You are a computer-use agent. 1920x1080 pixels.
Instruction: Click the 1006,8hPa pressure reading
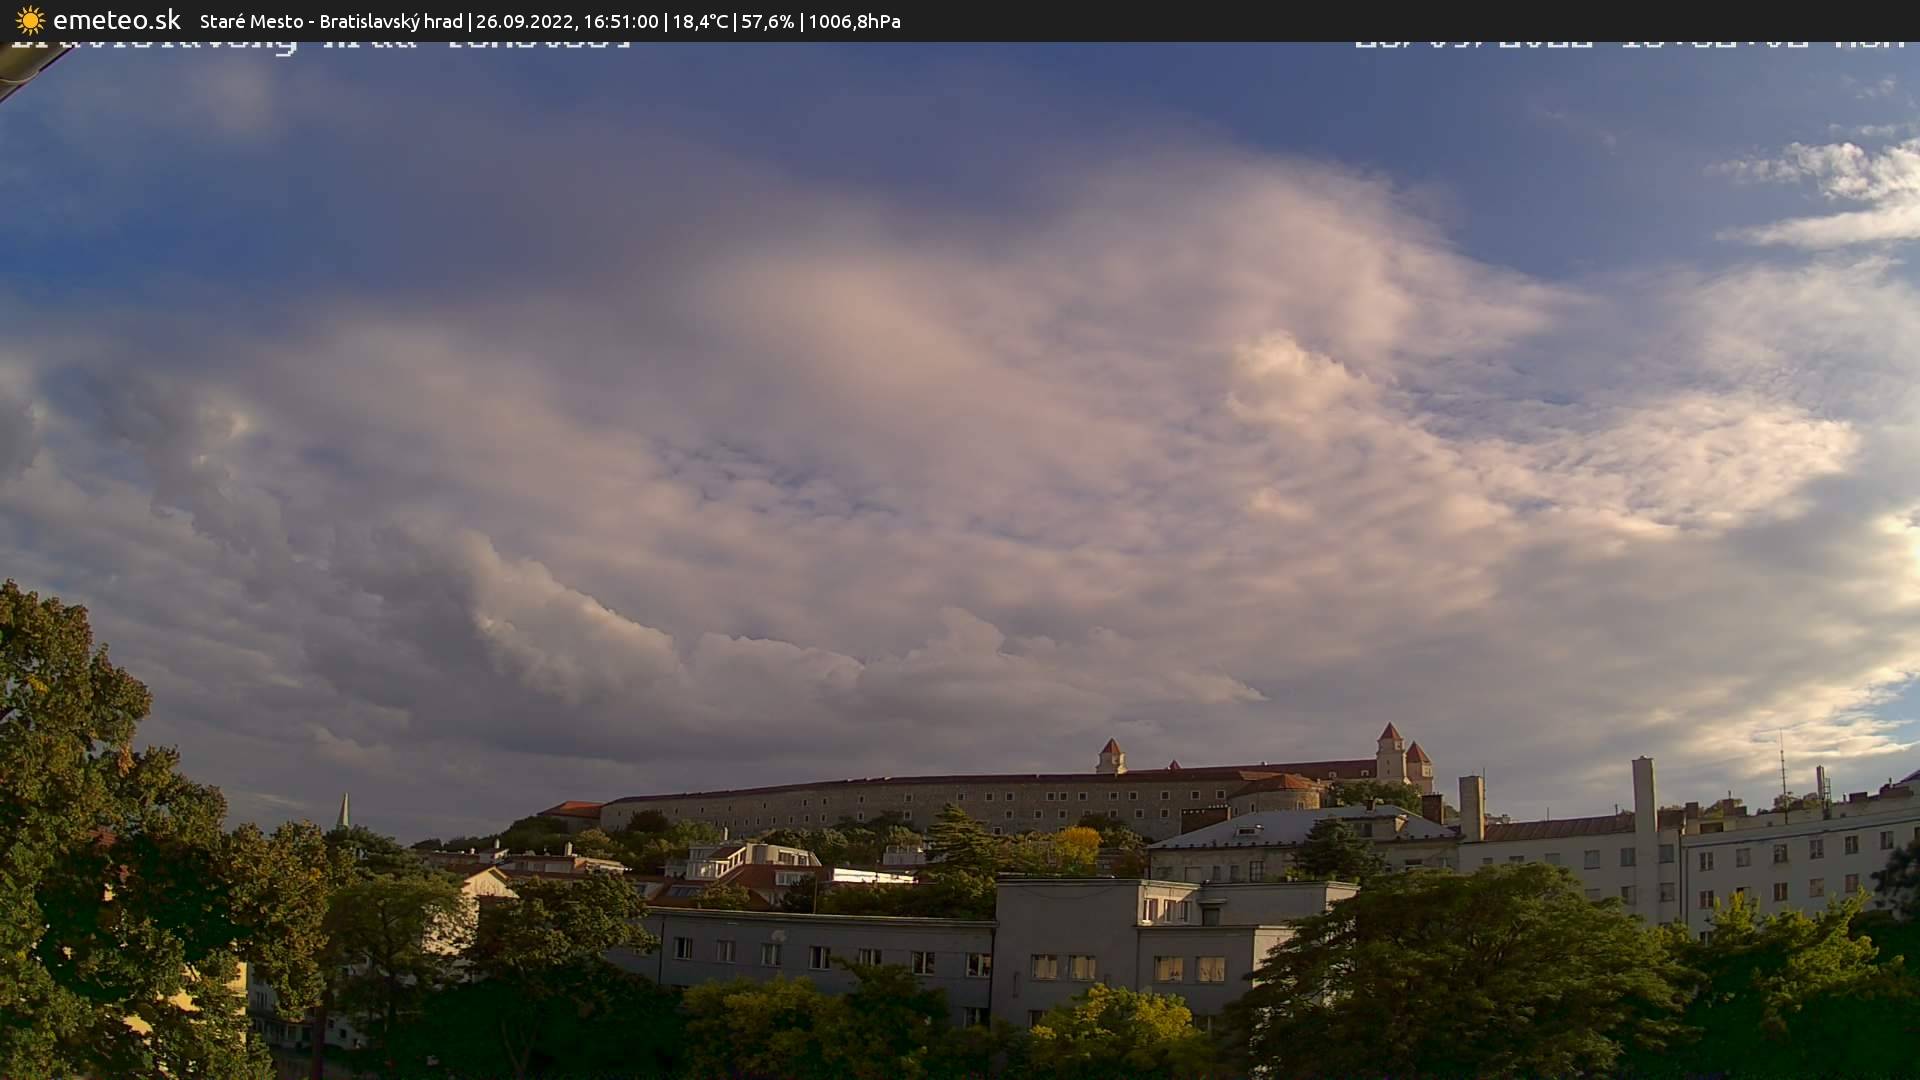[854, 21]
